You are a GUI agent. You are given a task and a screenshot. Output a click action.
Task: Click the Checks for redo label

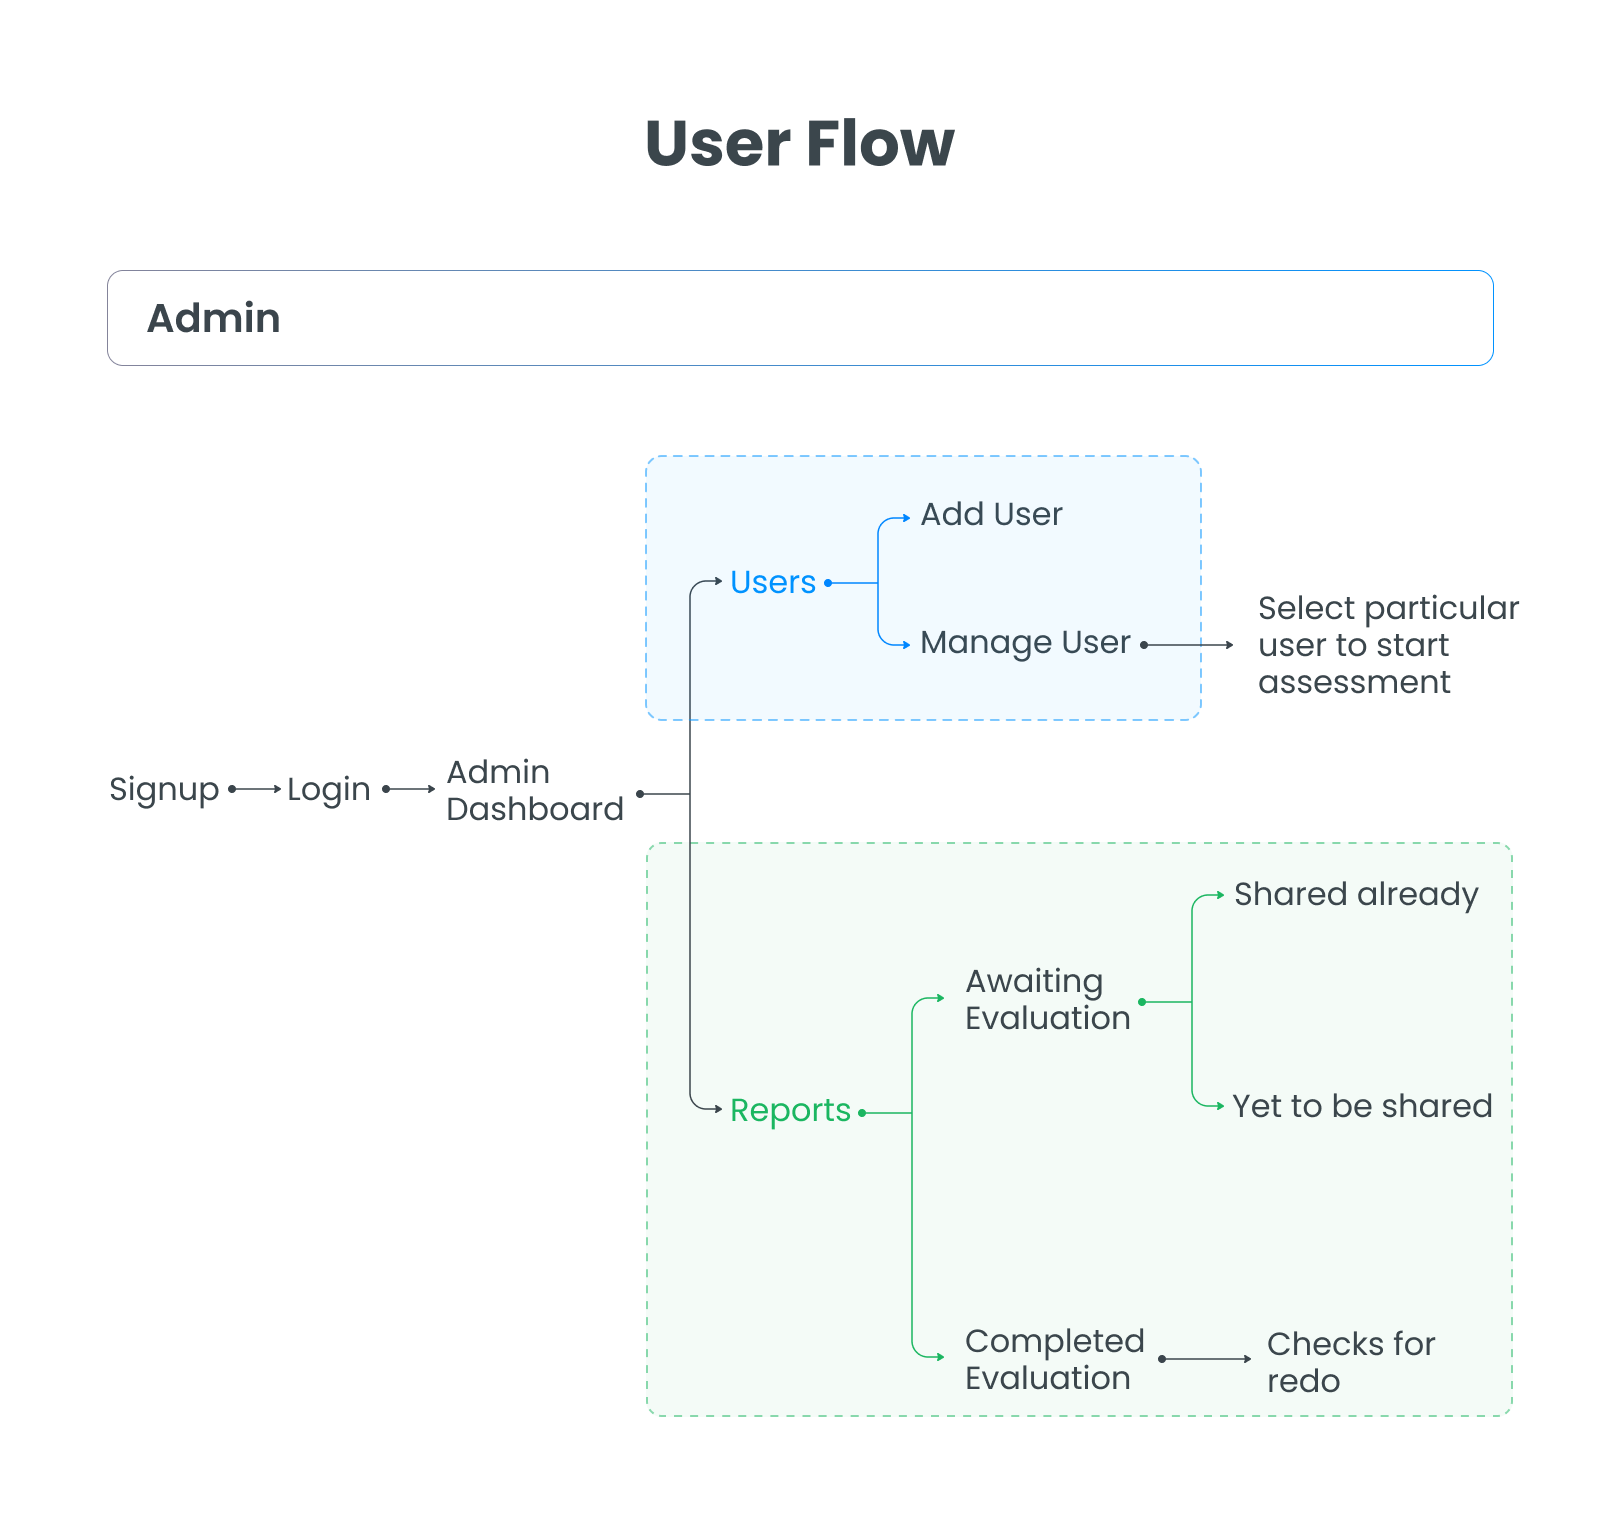(x=1350, y=1362)
